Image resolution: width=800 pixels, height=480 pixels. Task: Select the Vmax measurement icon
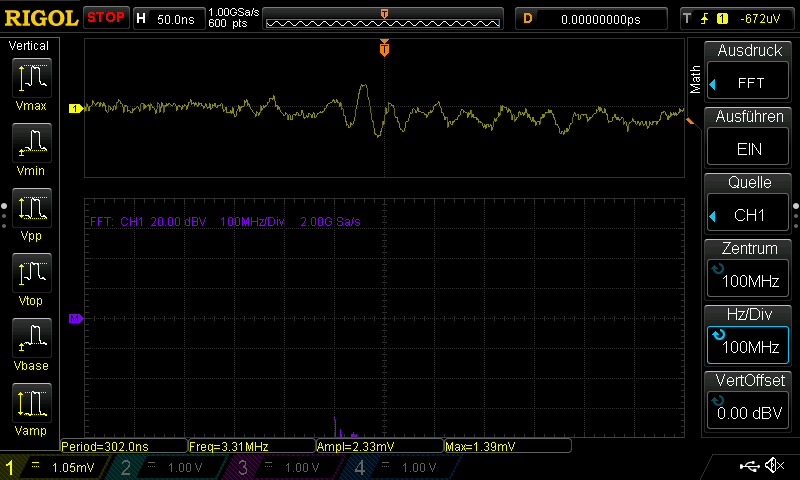tap(32, 78)
